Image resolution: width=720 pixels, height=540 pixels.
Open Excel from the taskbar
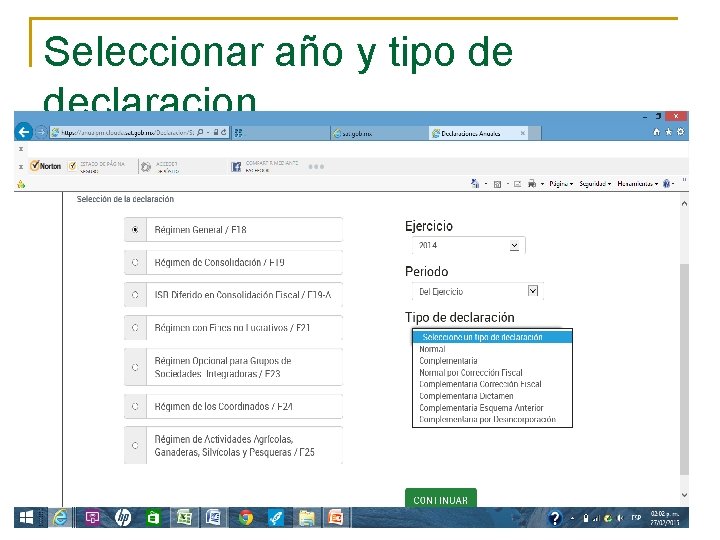184,518
